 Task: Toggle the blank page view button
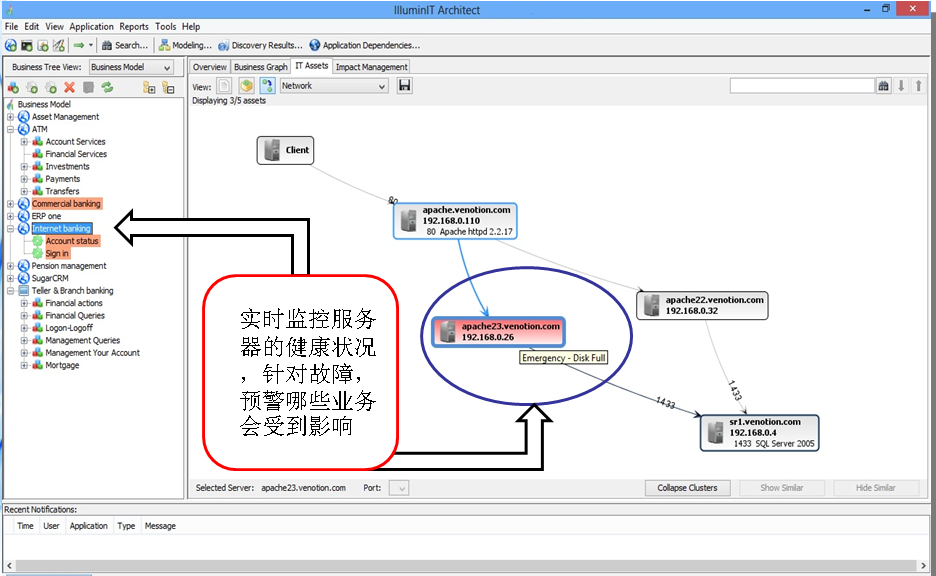pyautogui.click(x=224, y=86)
